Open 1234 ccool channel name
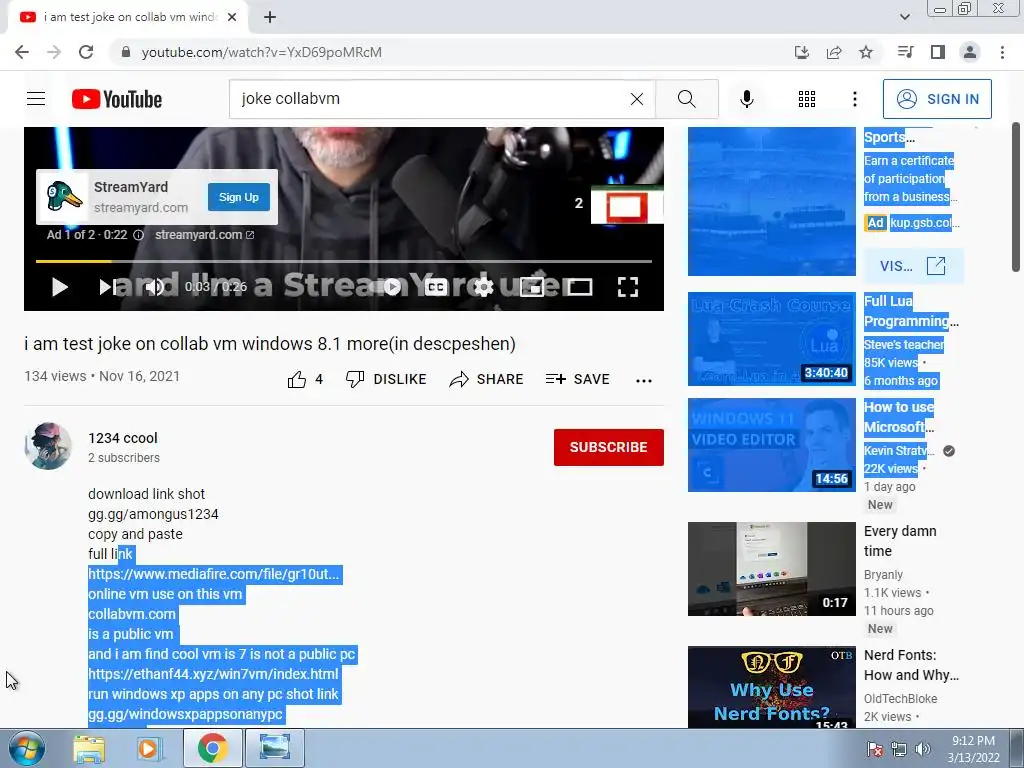 click(123, 438)
